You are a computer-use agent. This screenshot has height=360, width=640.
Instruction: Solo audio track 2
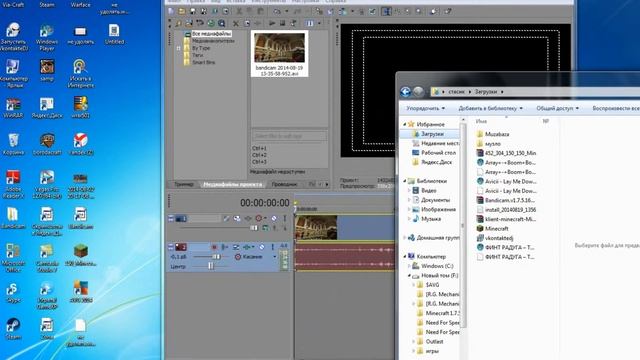273,247
